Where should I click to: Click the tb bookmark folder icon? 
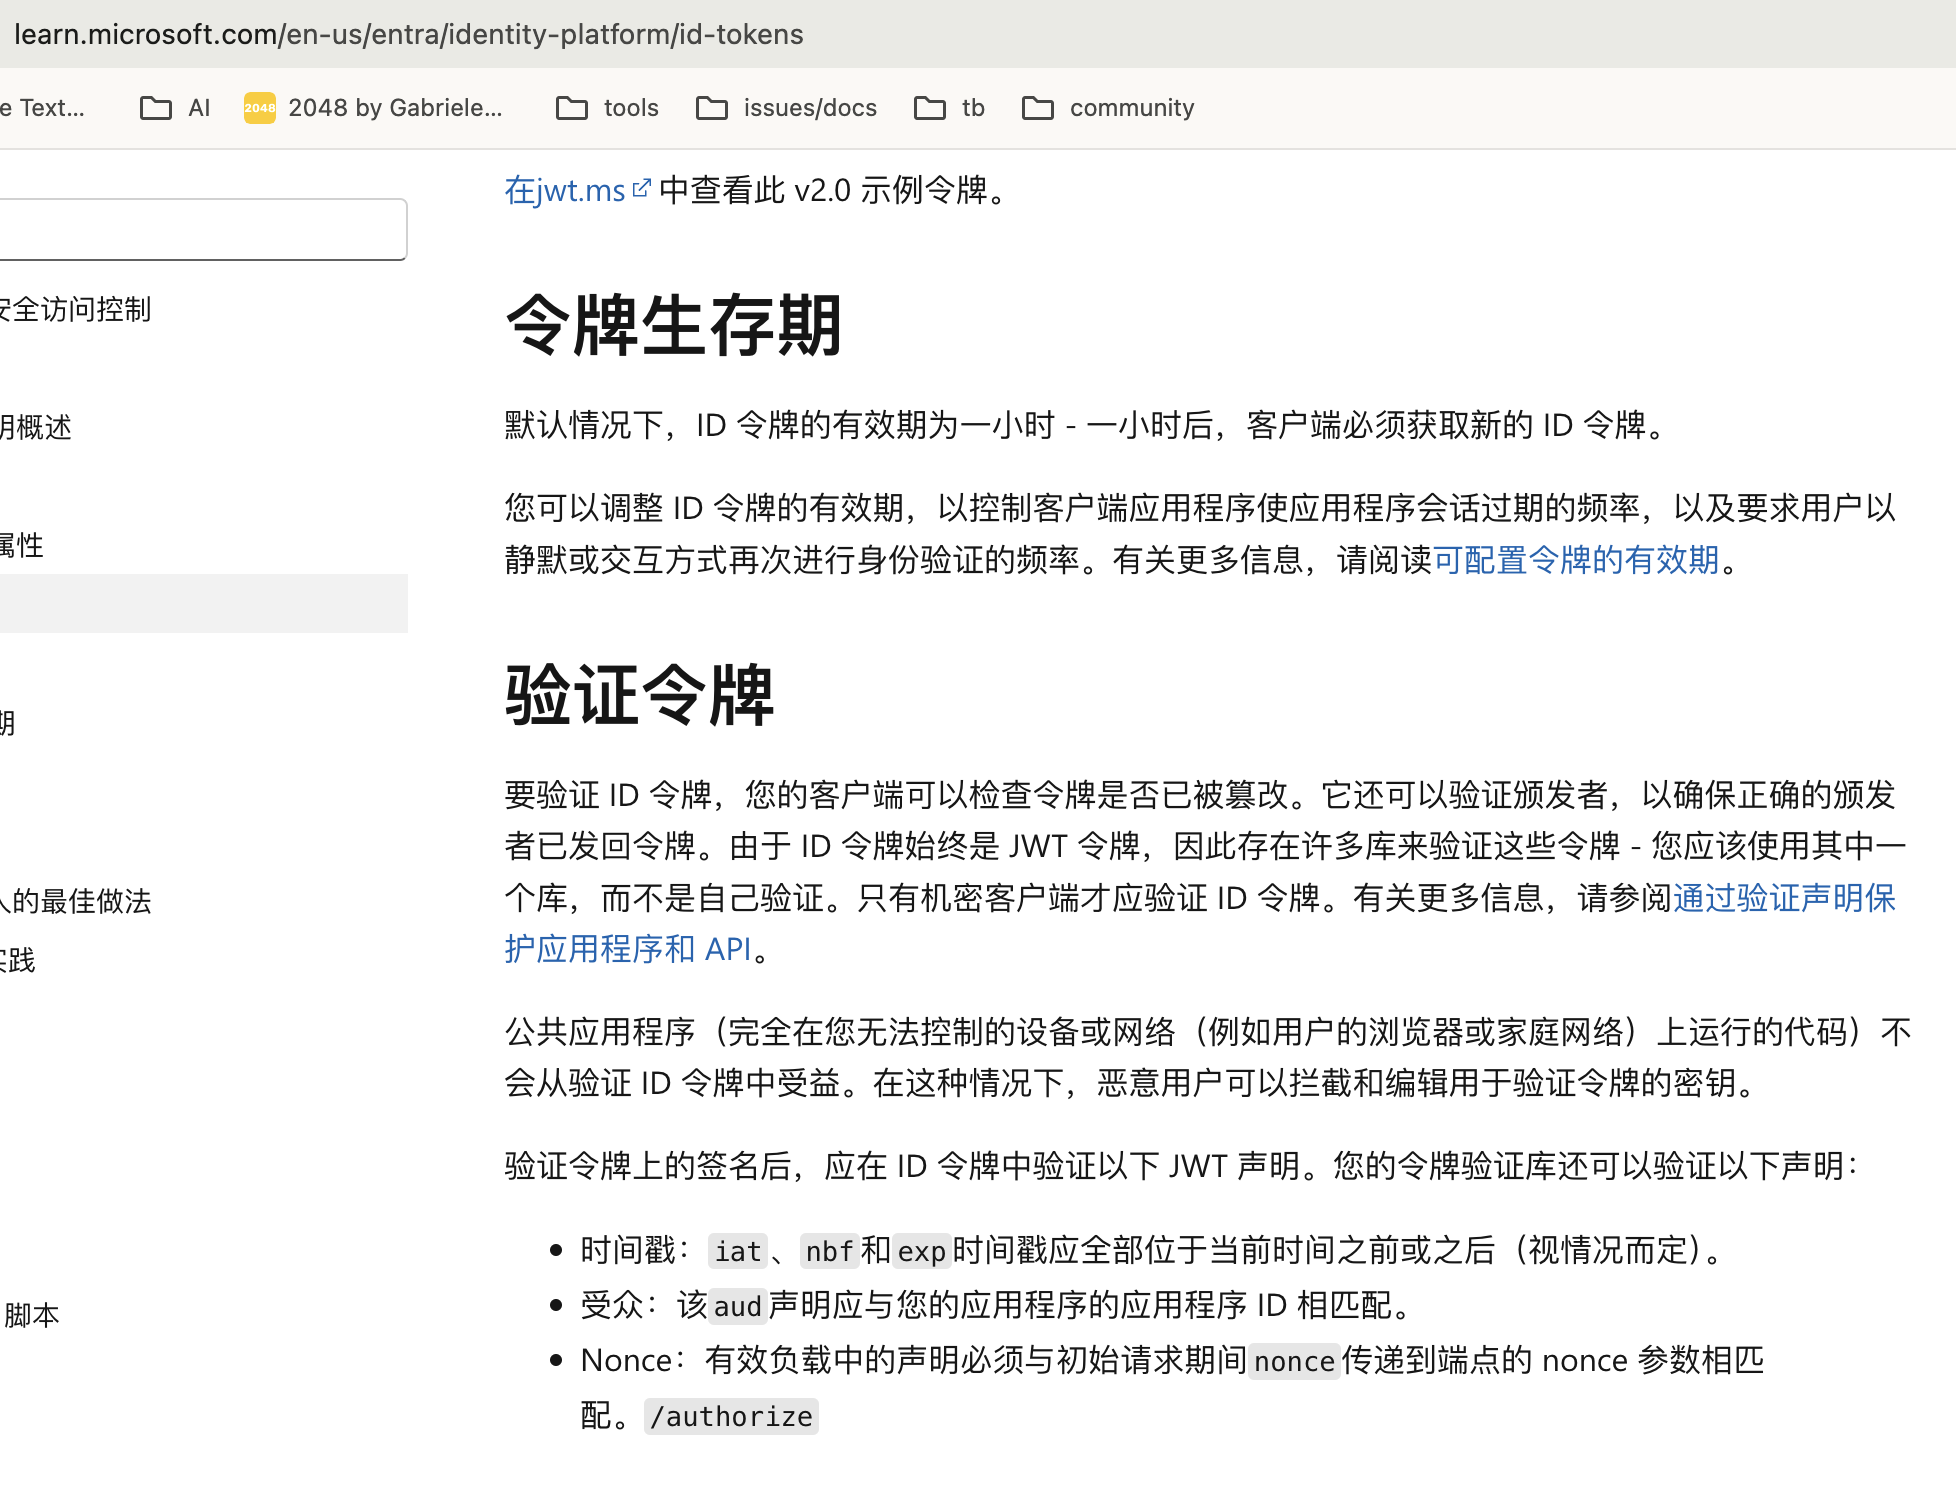pos(930,108)
